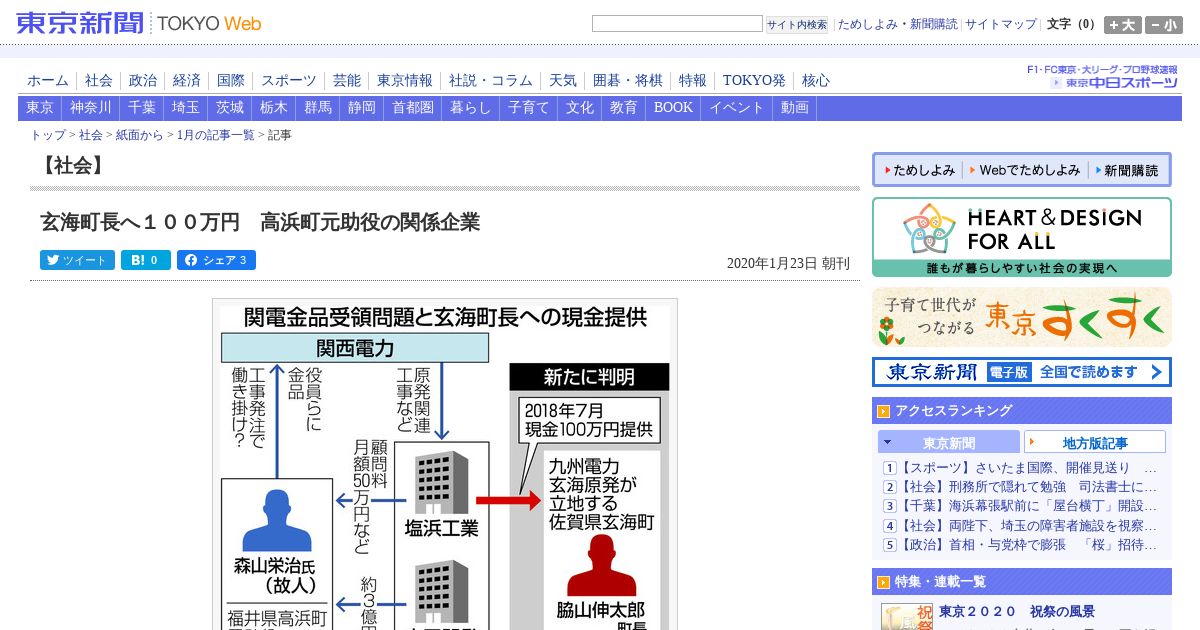Open 東京 in regional blue bar
Viewport: 1200px width, 630px height.
40,108
